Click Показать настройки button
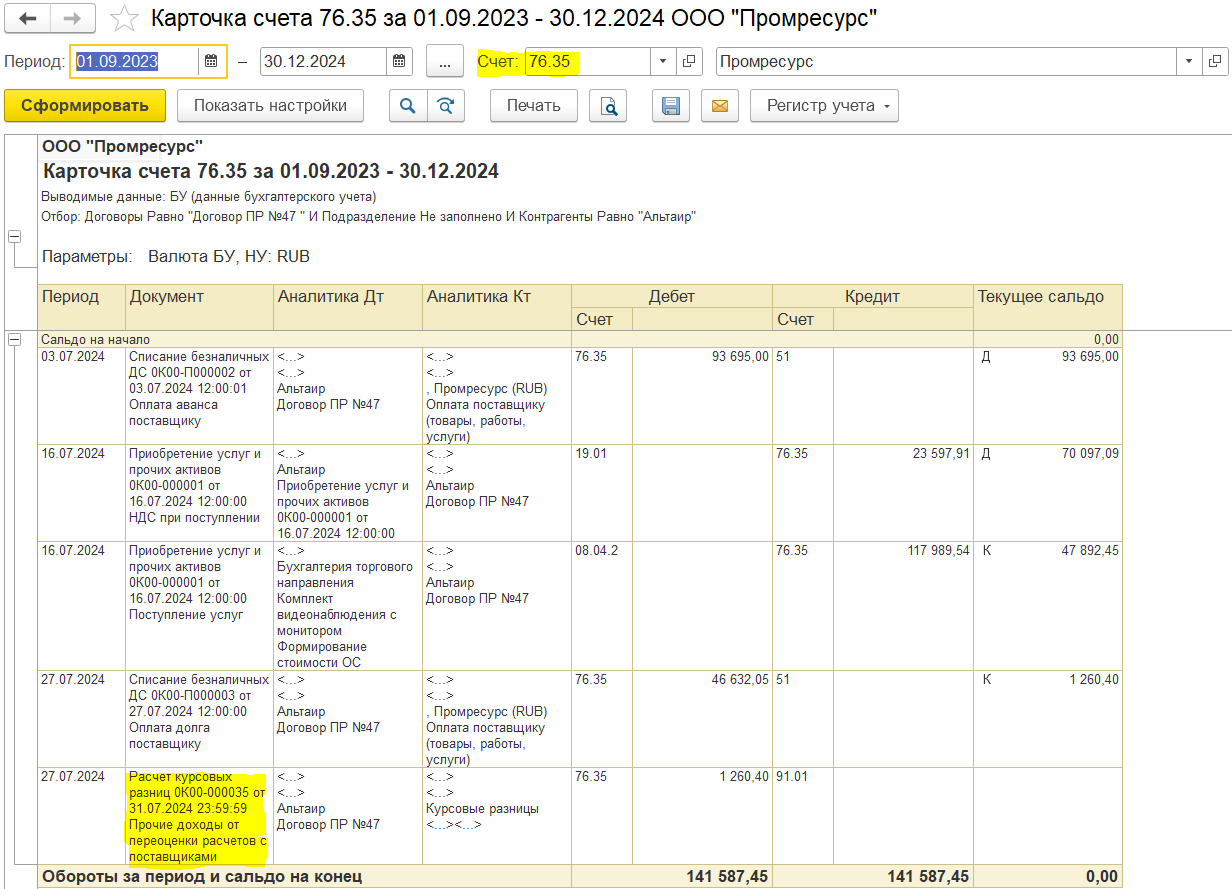This screenshot has width=1232, height=889. click(270, 106)
